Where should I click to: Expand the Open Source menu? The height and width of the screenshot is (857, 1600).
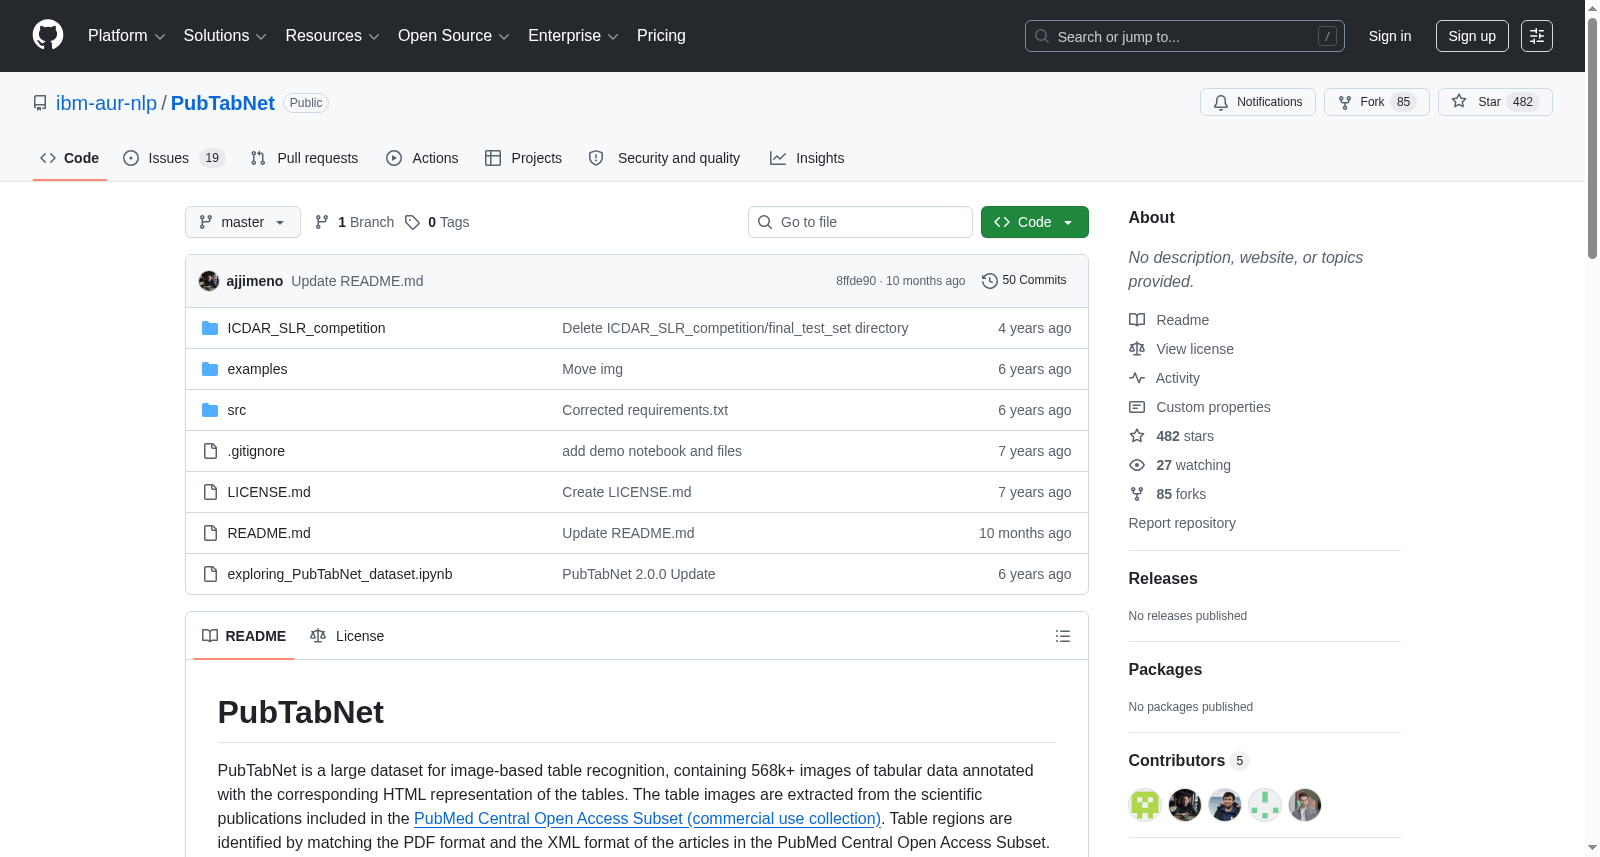[454, 36]
